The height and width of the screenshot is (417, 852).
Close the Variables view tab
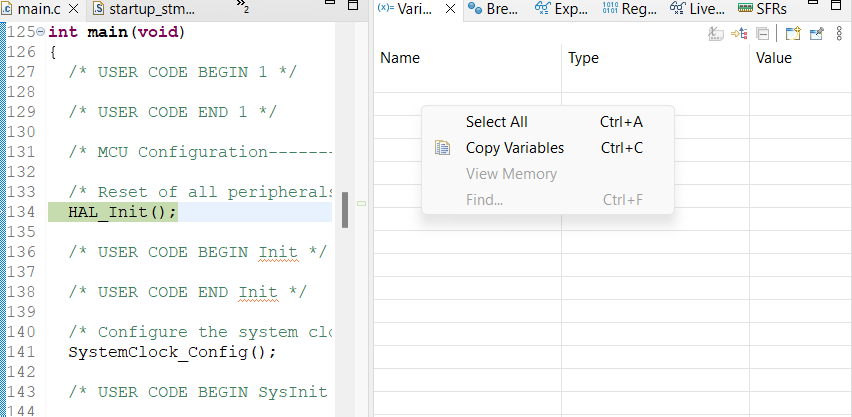(450, 10)
